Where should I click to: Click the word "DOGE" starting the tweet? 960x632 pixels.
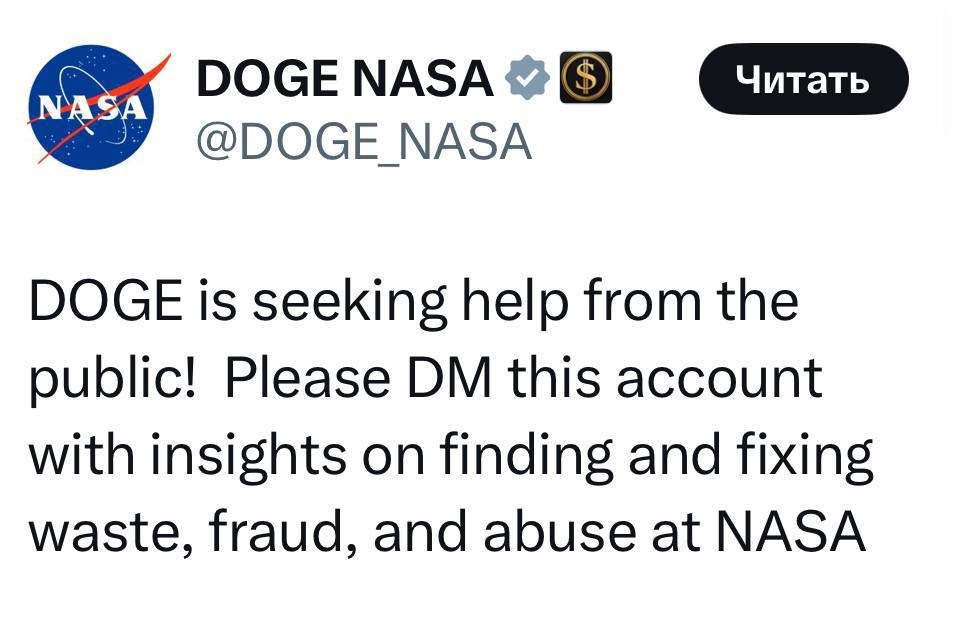pyautogui.click(x=105, y=301)
